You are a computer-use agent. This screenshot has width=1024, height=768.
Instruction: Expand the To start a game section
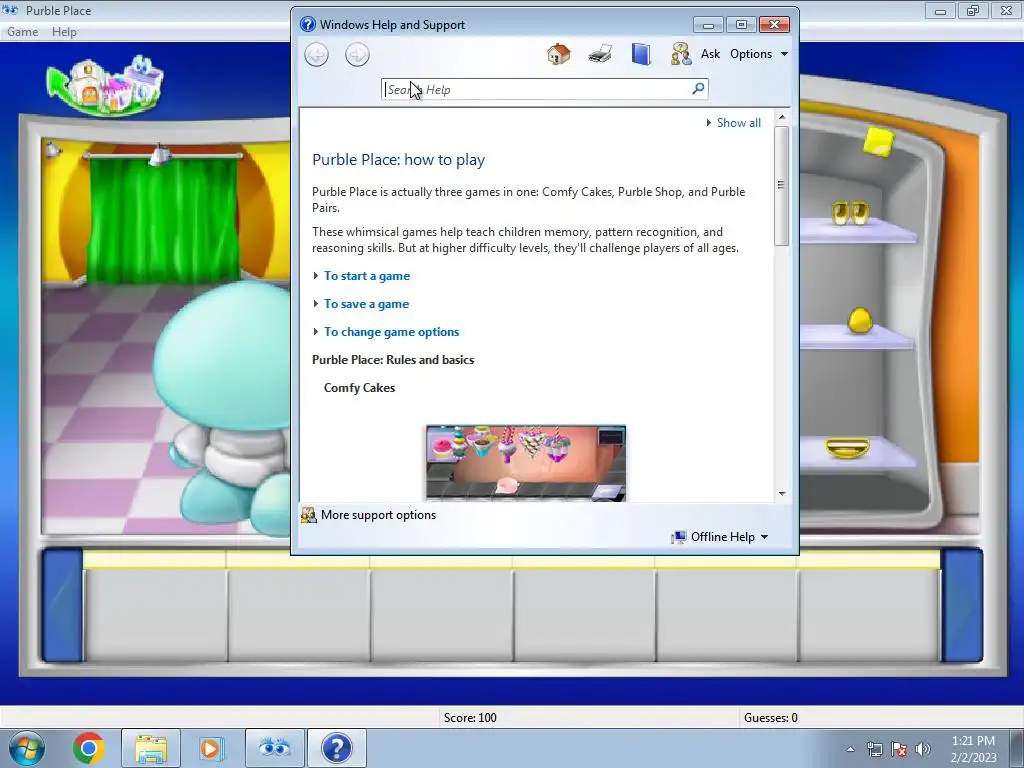point(366,276)
